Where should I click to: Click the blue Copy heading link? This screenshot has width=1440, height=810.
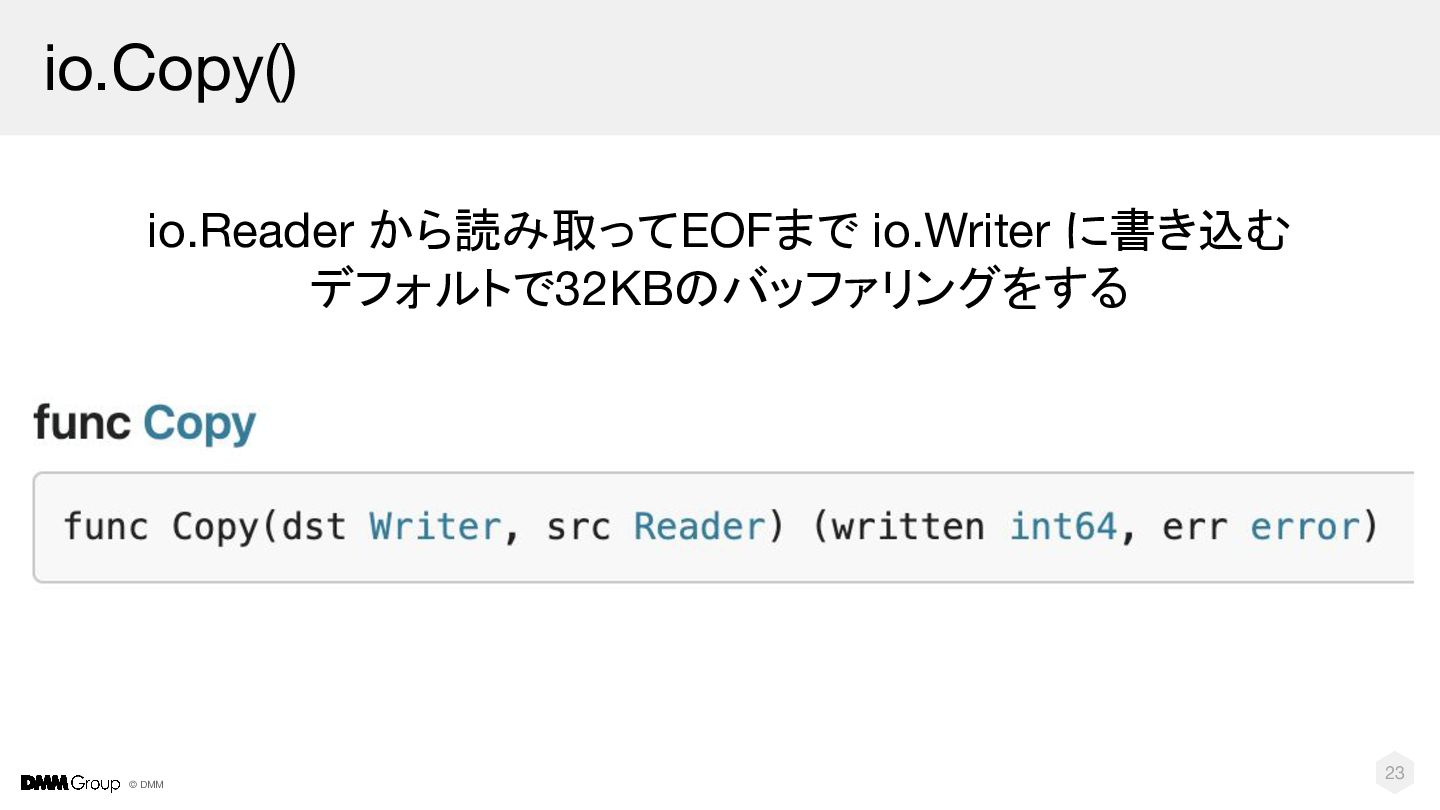[199, 424]
